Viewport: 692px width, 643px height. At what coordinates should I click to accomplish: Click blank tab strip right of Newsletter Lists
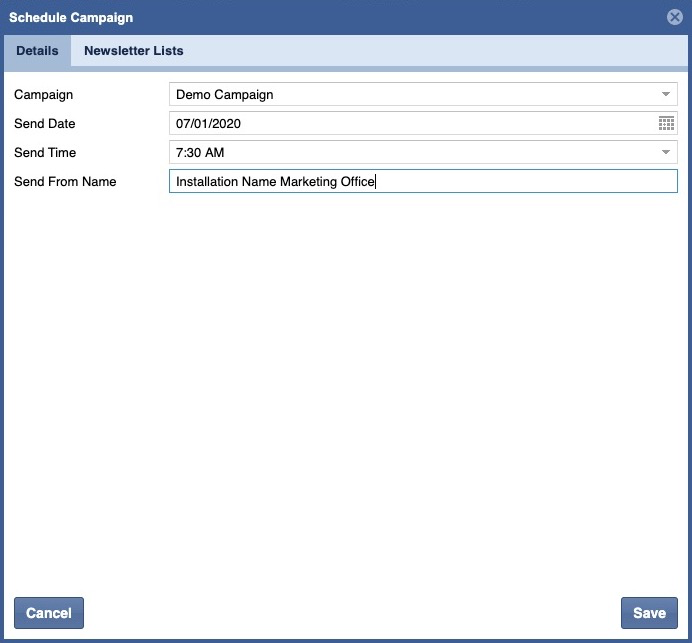click(430, 51)
